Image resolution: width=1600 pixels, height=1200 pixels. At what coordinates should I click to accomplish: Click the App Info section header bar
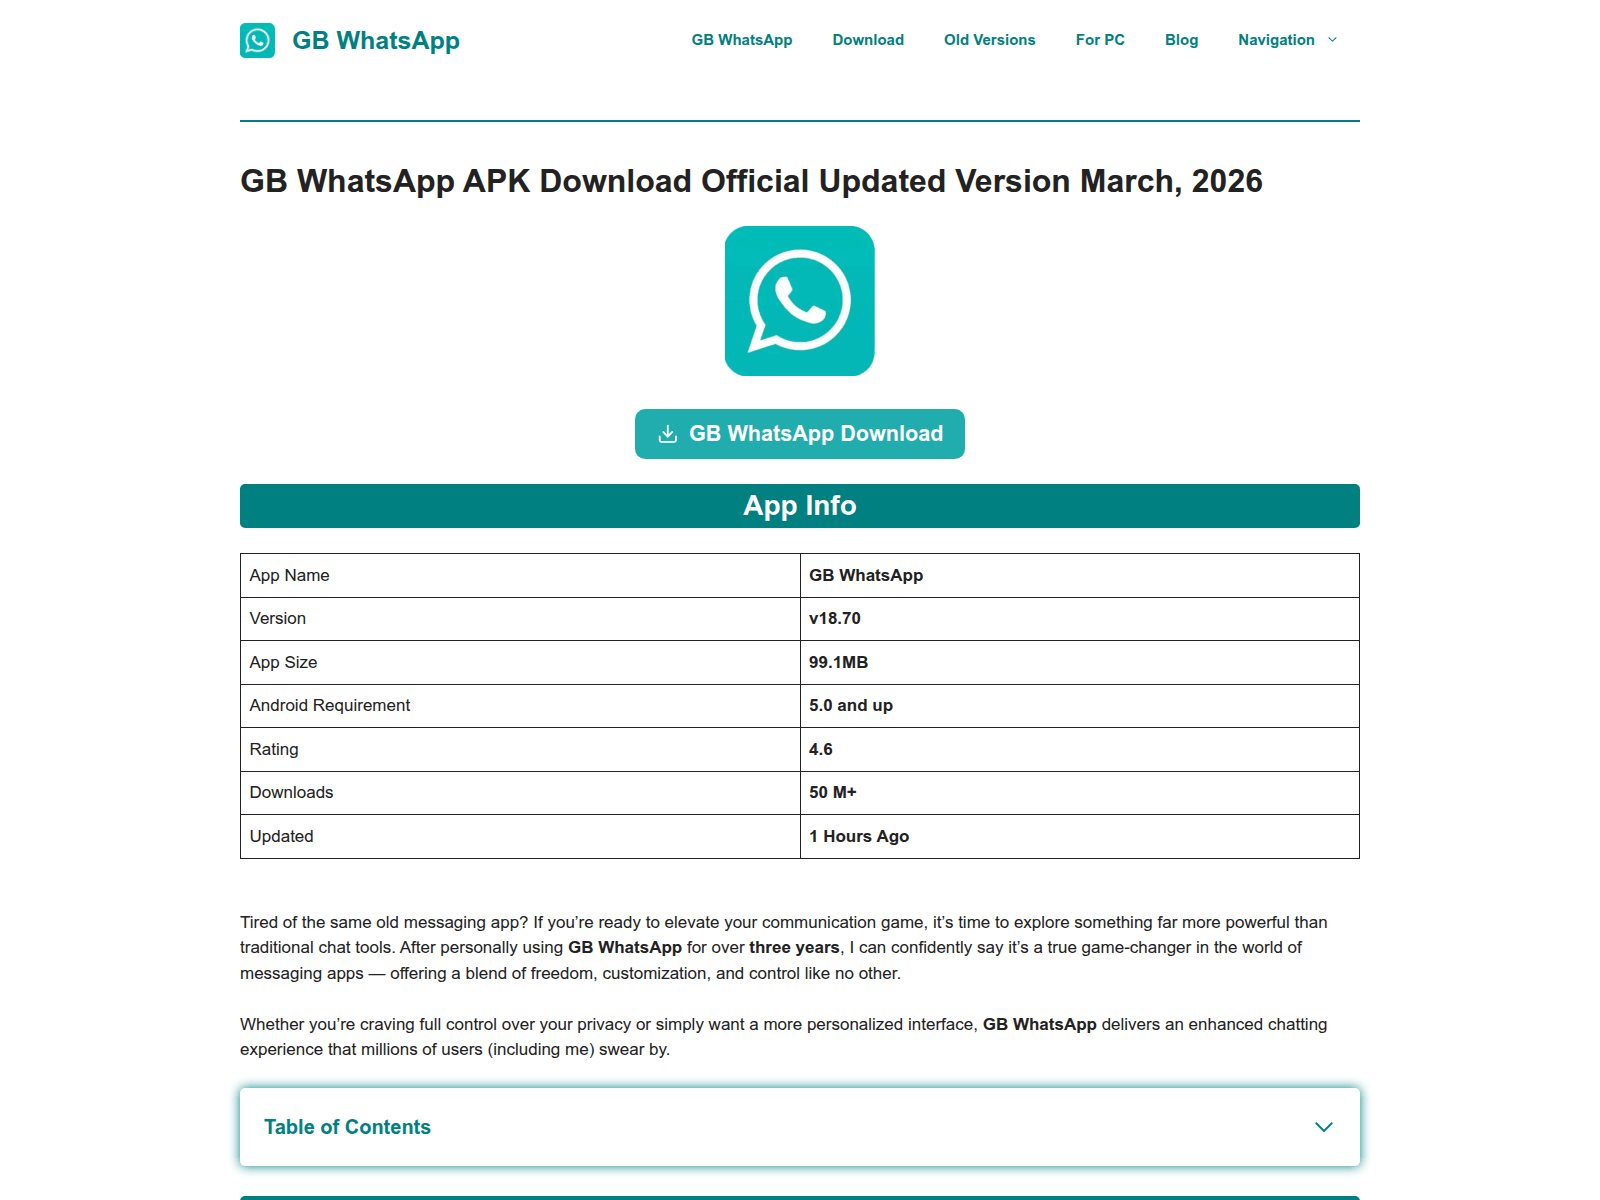[799, 506]
